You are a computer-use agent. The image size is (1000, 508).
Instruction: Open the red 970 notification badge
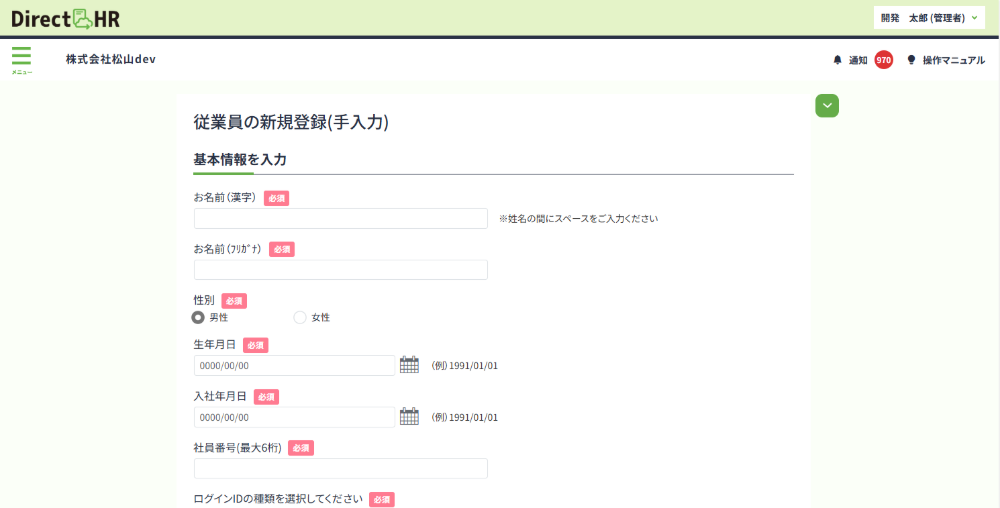pyautogui.click(x=883, y=60)
